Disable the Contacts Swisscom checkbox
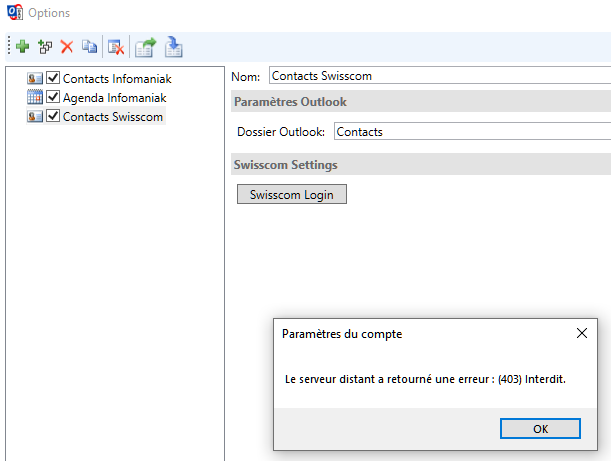 click(53, 117)
